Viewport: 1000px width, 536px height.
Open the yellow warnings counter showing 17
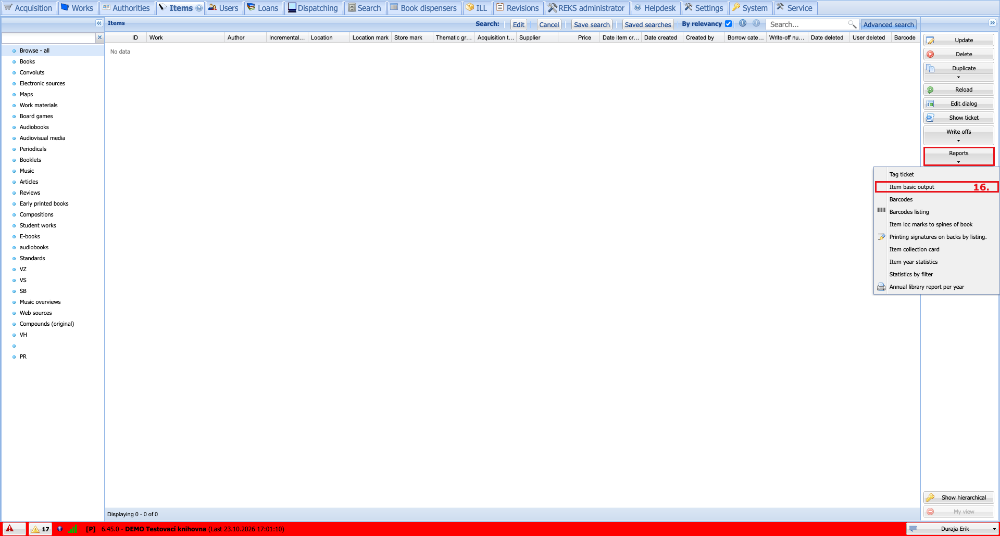(41, 529)
